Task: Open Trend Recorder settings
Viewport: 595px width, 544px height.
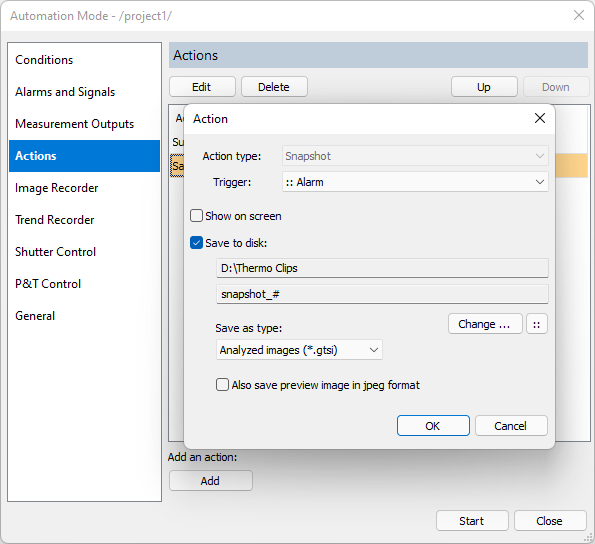Action: point(84,220)
